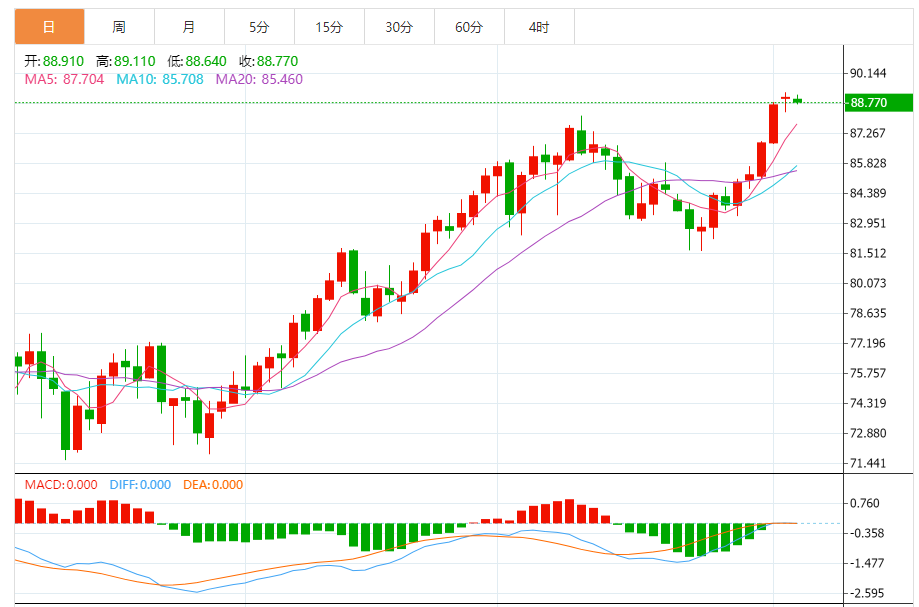Screen dimensions: 919x607
Task: Open the 30分 timeframe tab
Action: coord(399,27)
